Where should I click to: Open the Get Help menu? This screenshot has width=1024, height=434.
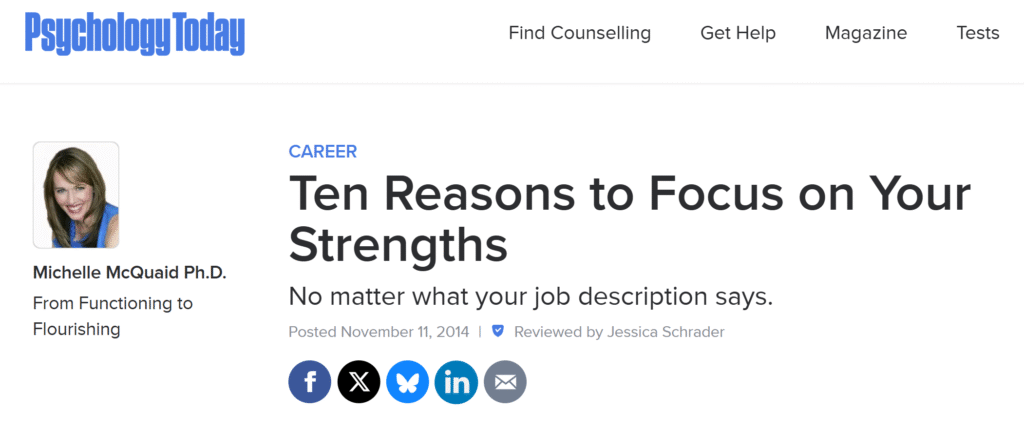pos(737,33)
